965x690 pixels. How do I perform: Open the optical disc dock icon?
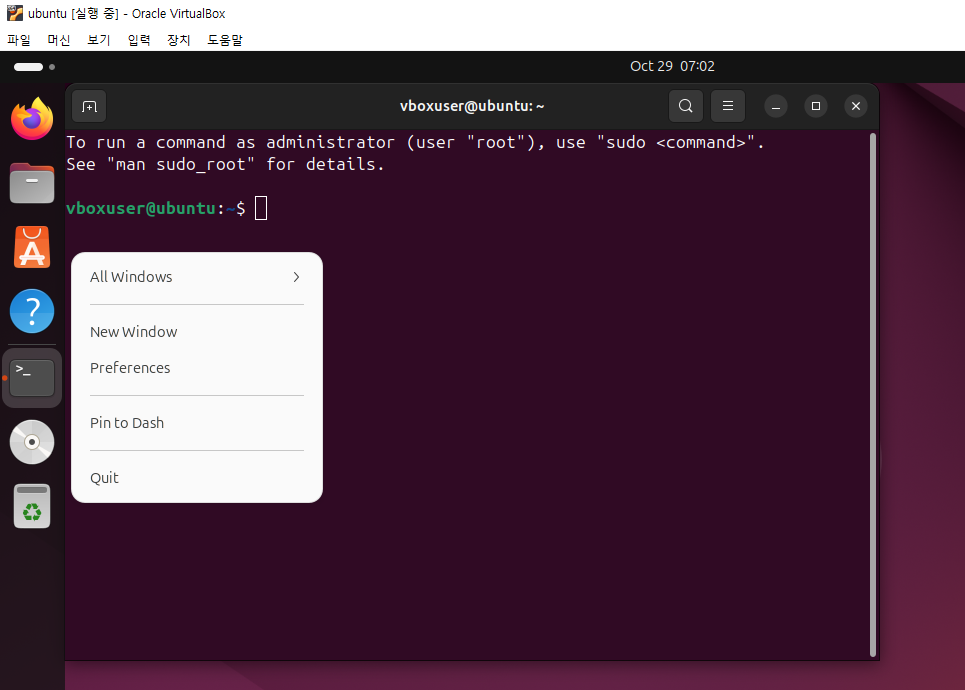point(32,442)
